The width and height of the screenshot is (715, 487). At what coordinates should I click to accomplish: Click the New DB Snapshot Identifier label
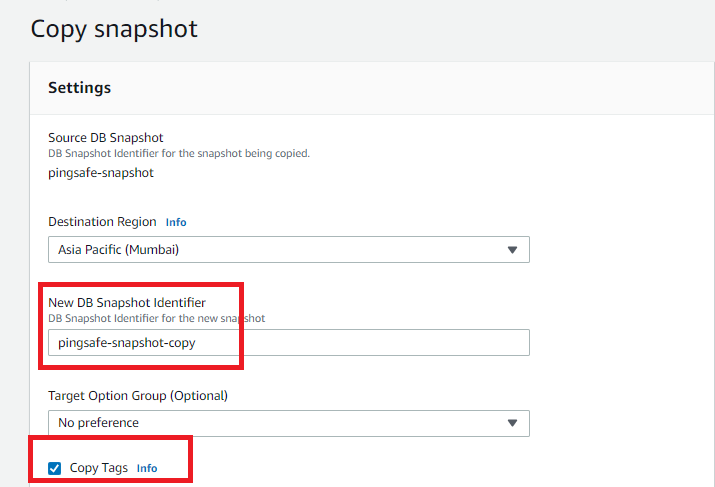[141, 302]
